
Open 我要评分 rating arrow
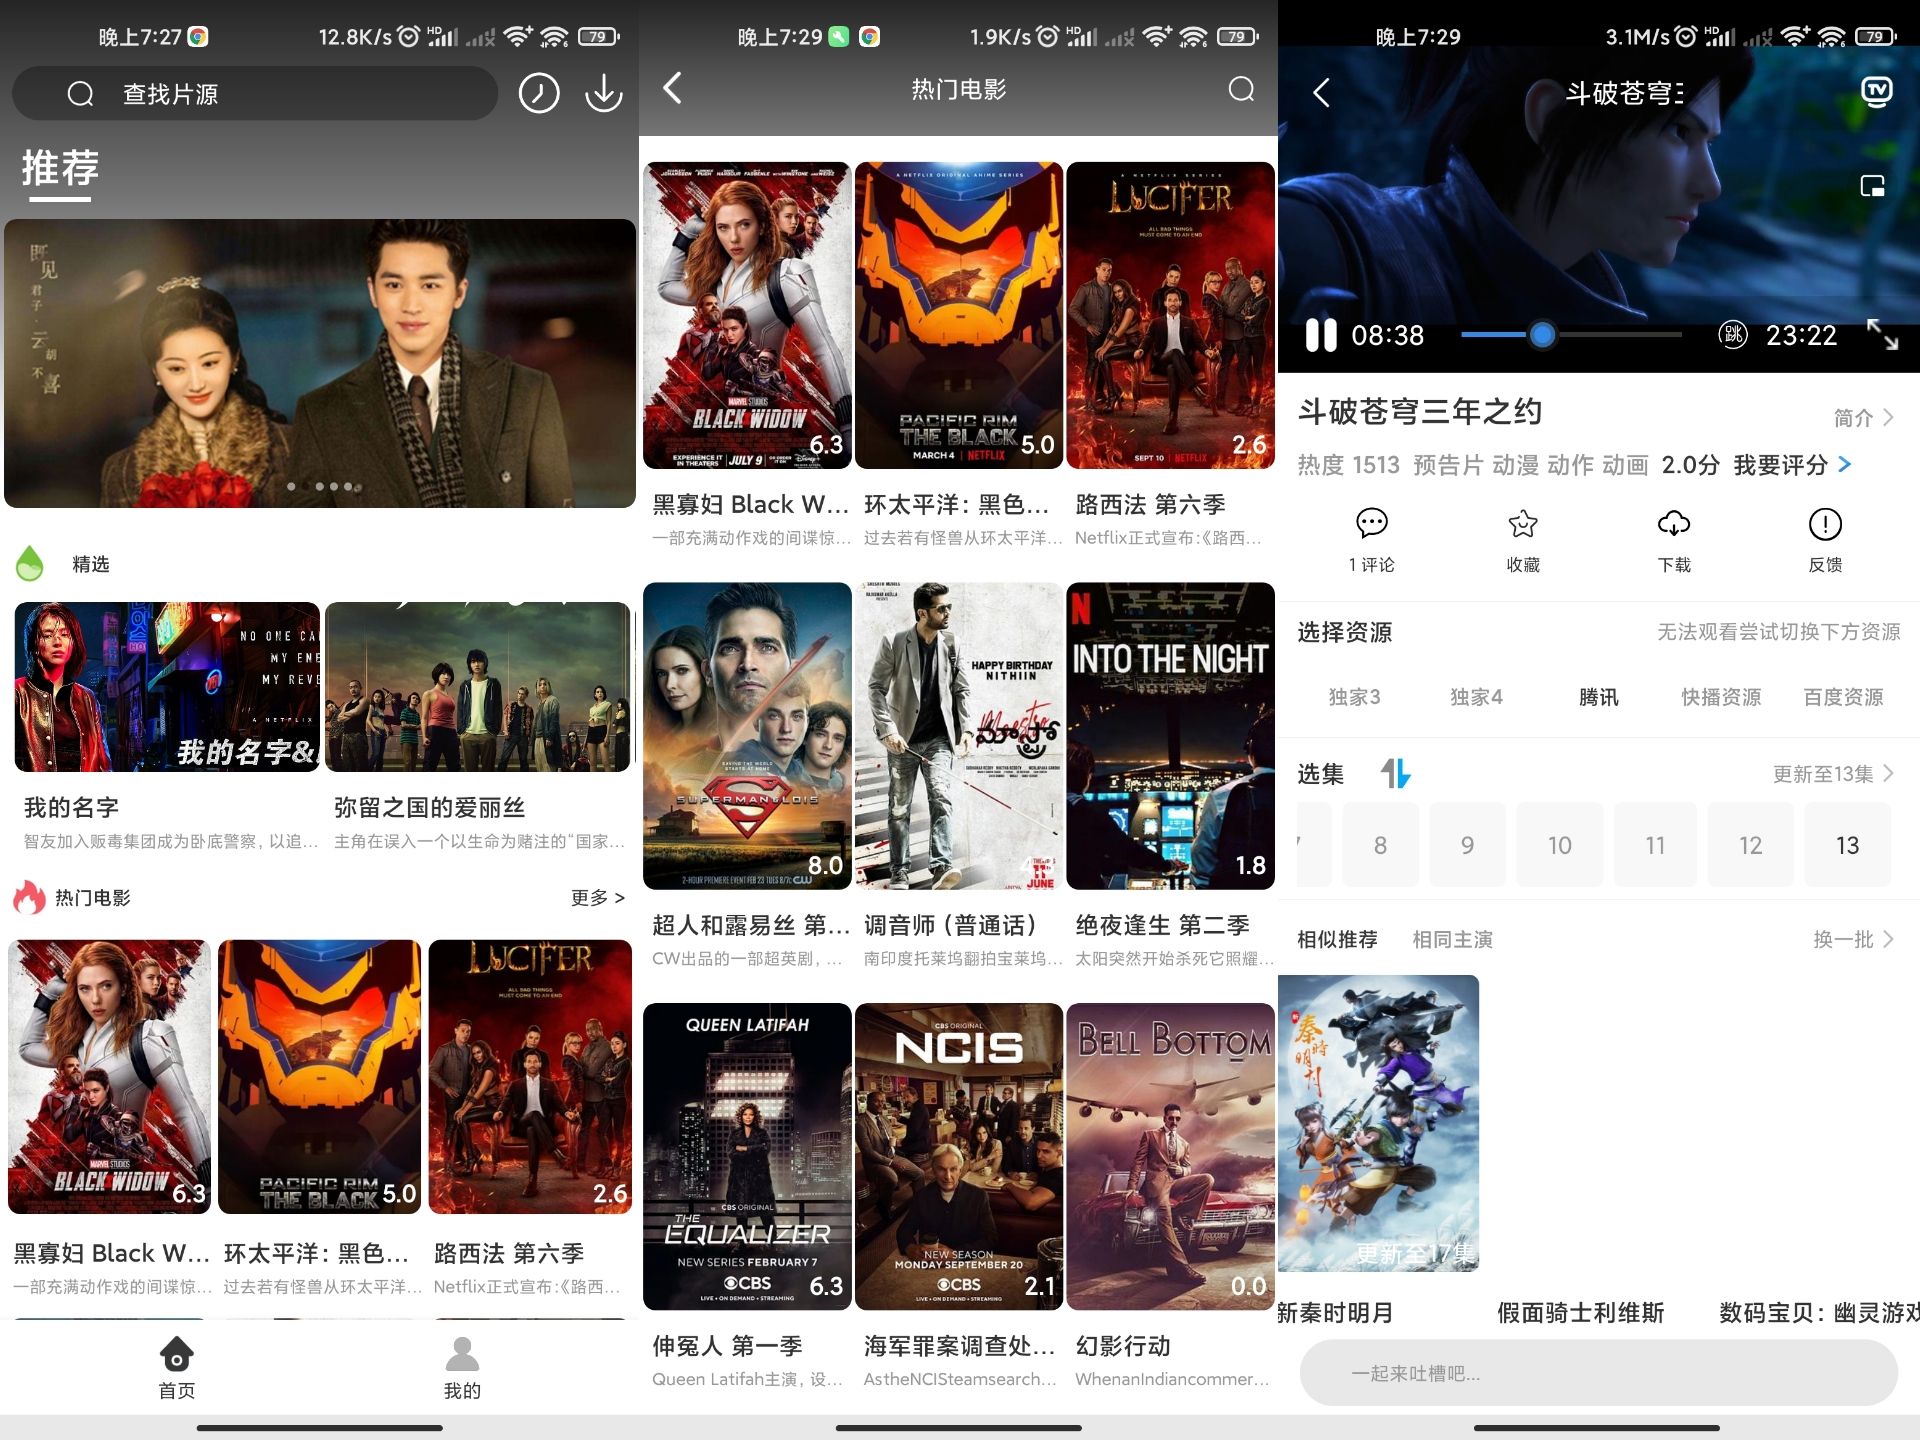point(1845,465)
